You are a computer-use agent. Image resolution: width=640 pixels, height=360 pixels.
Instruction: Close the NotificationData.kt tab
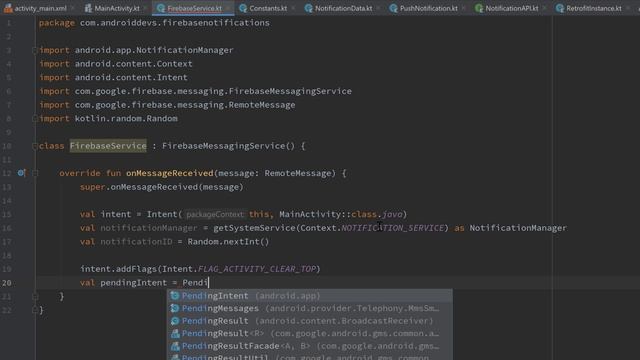point(378,8)
